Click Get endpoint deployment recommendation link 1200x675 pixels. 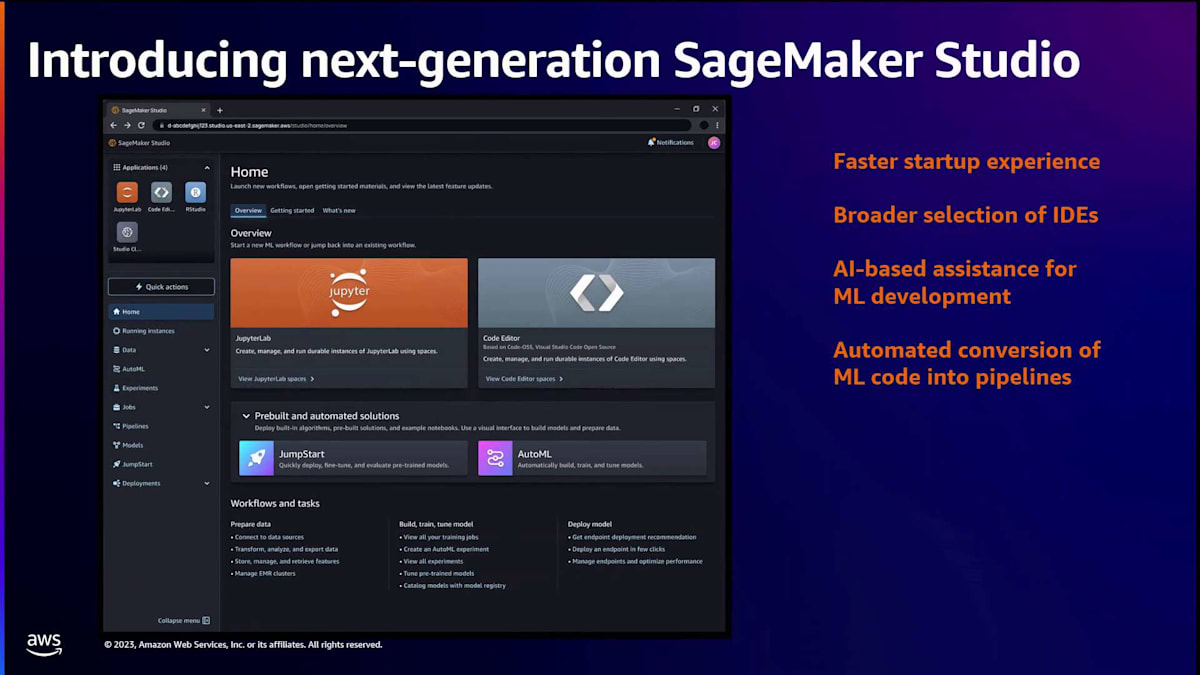coord(632,537)
